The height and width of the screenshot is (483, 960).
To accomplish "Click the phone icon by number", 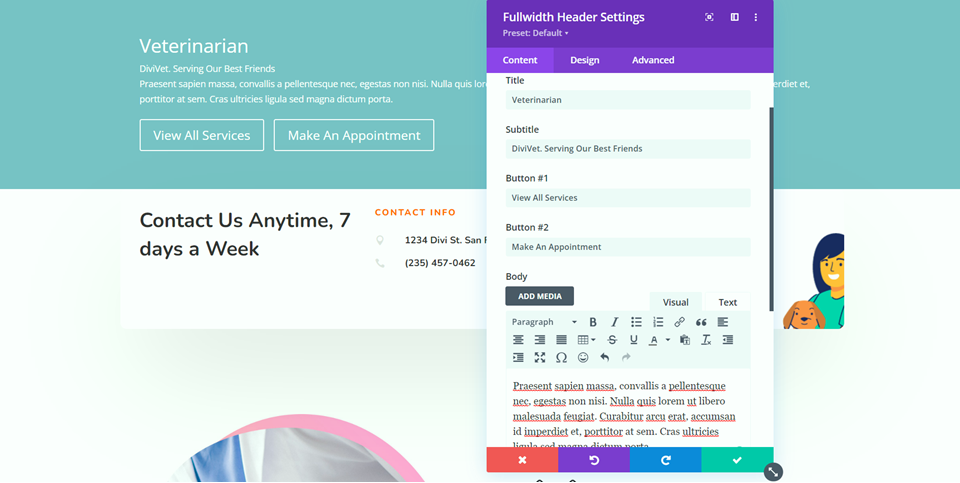I will point(380,263).
